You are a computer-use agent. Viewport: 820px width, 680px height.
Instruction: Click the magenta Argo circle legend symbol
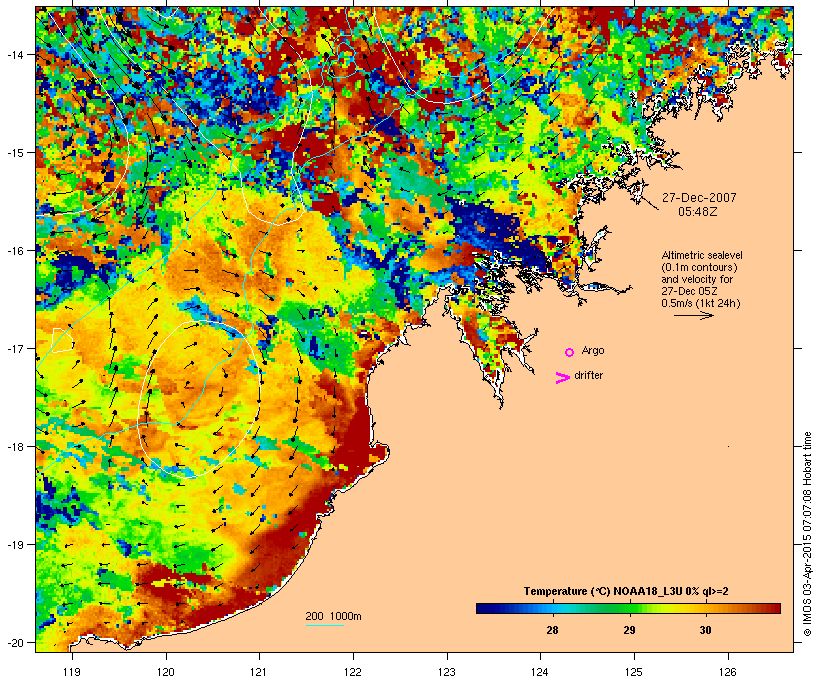click(570, 352)
